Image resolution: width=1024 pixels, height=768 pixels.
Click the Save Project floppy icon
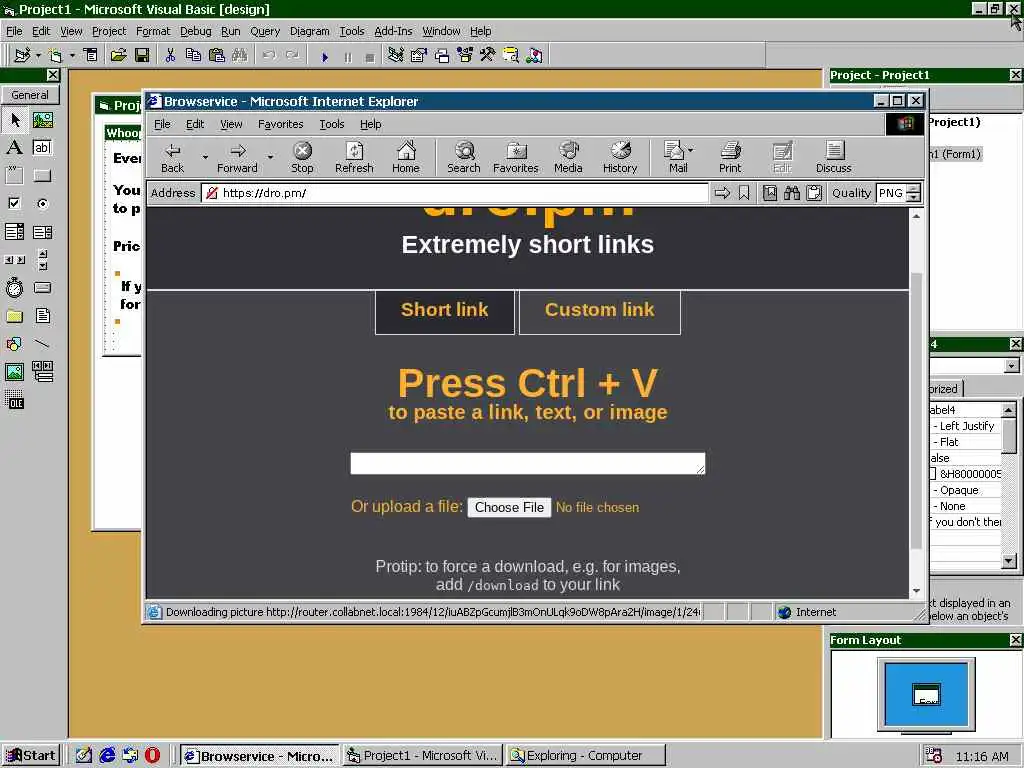pos(142,56)
